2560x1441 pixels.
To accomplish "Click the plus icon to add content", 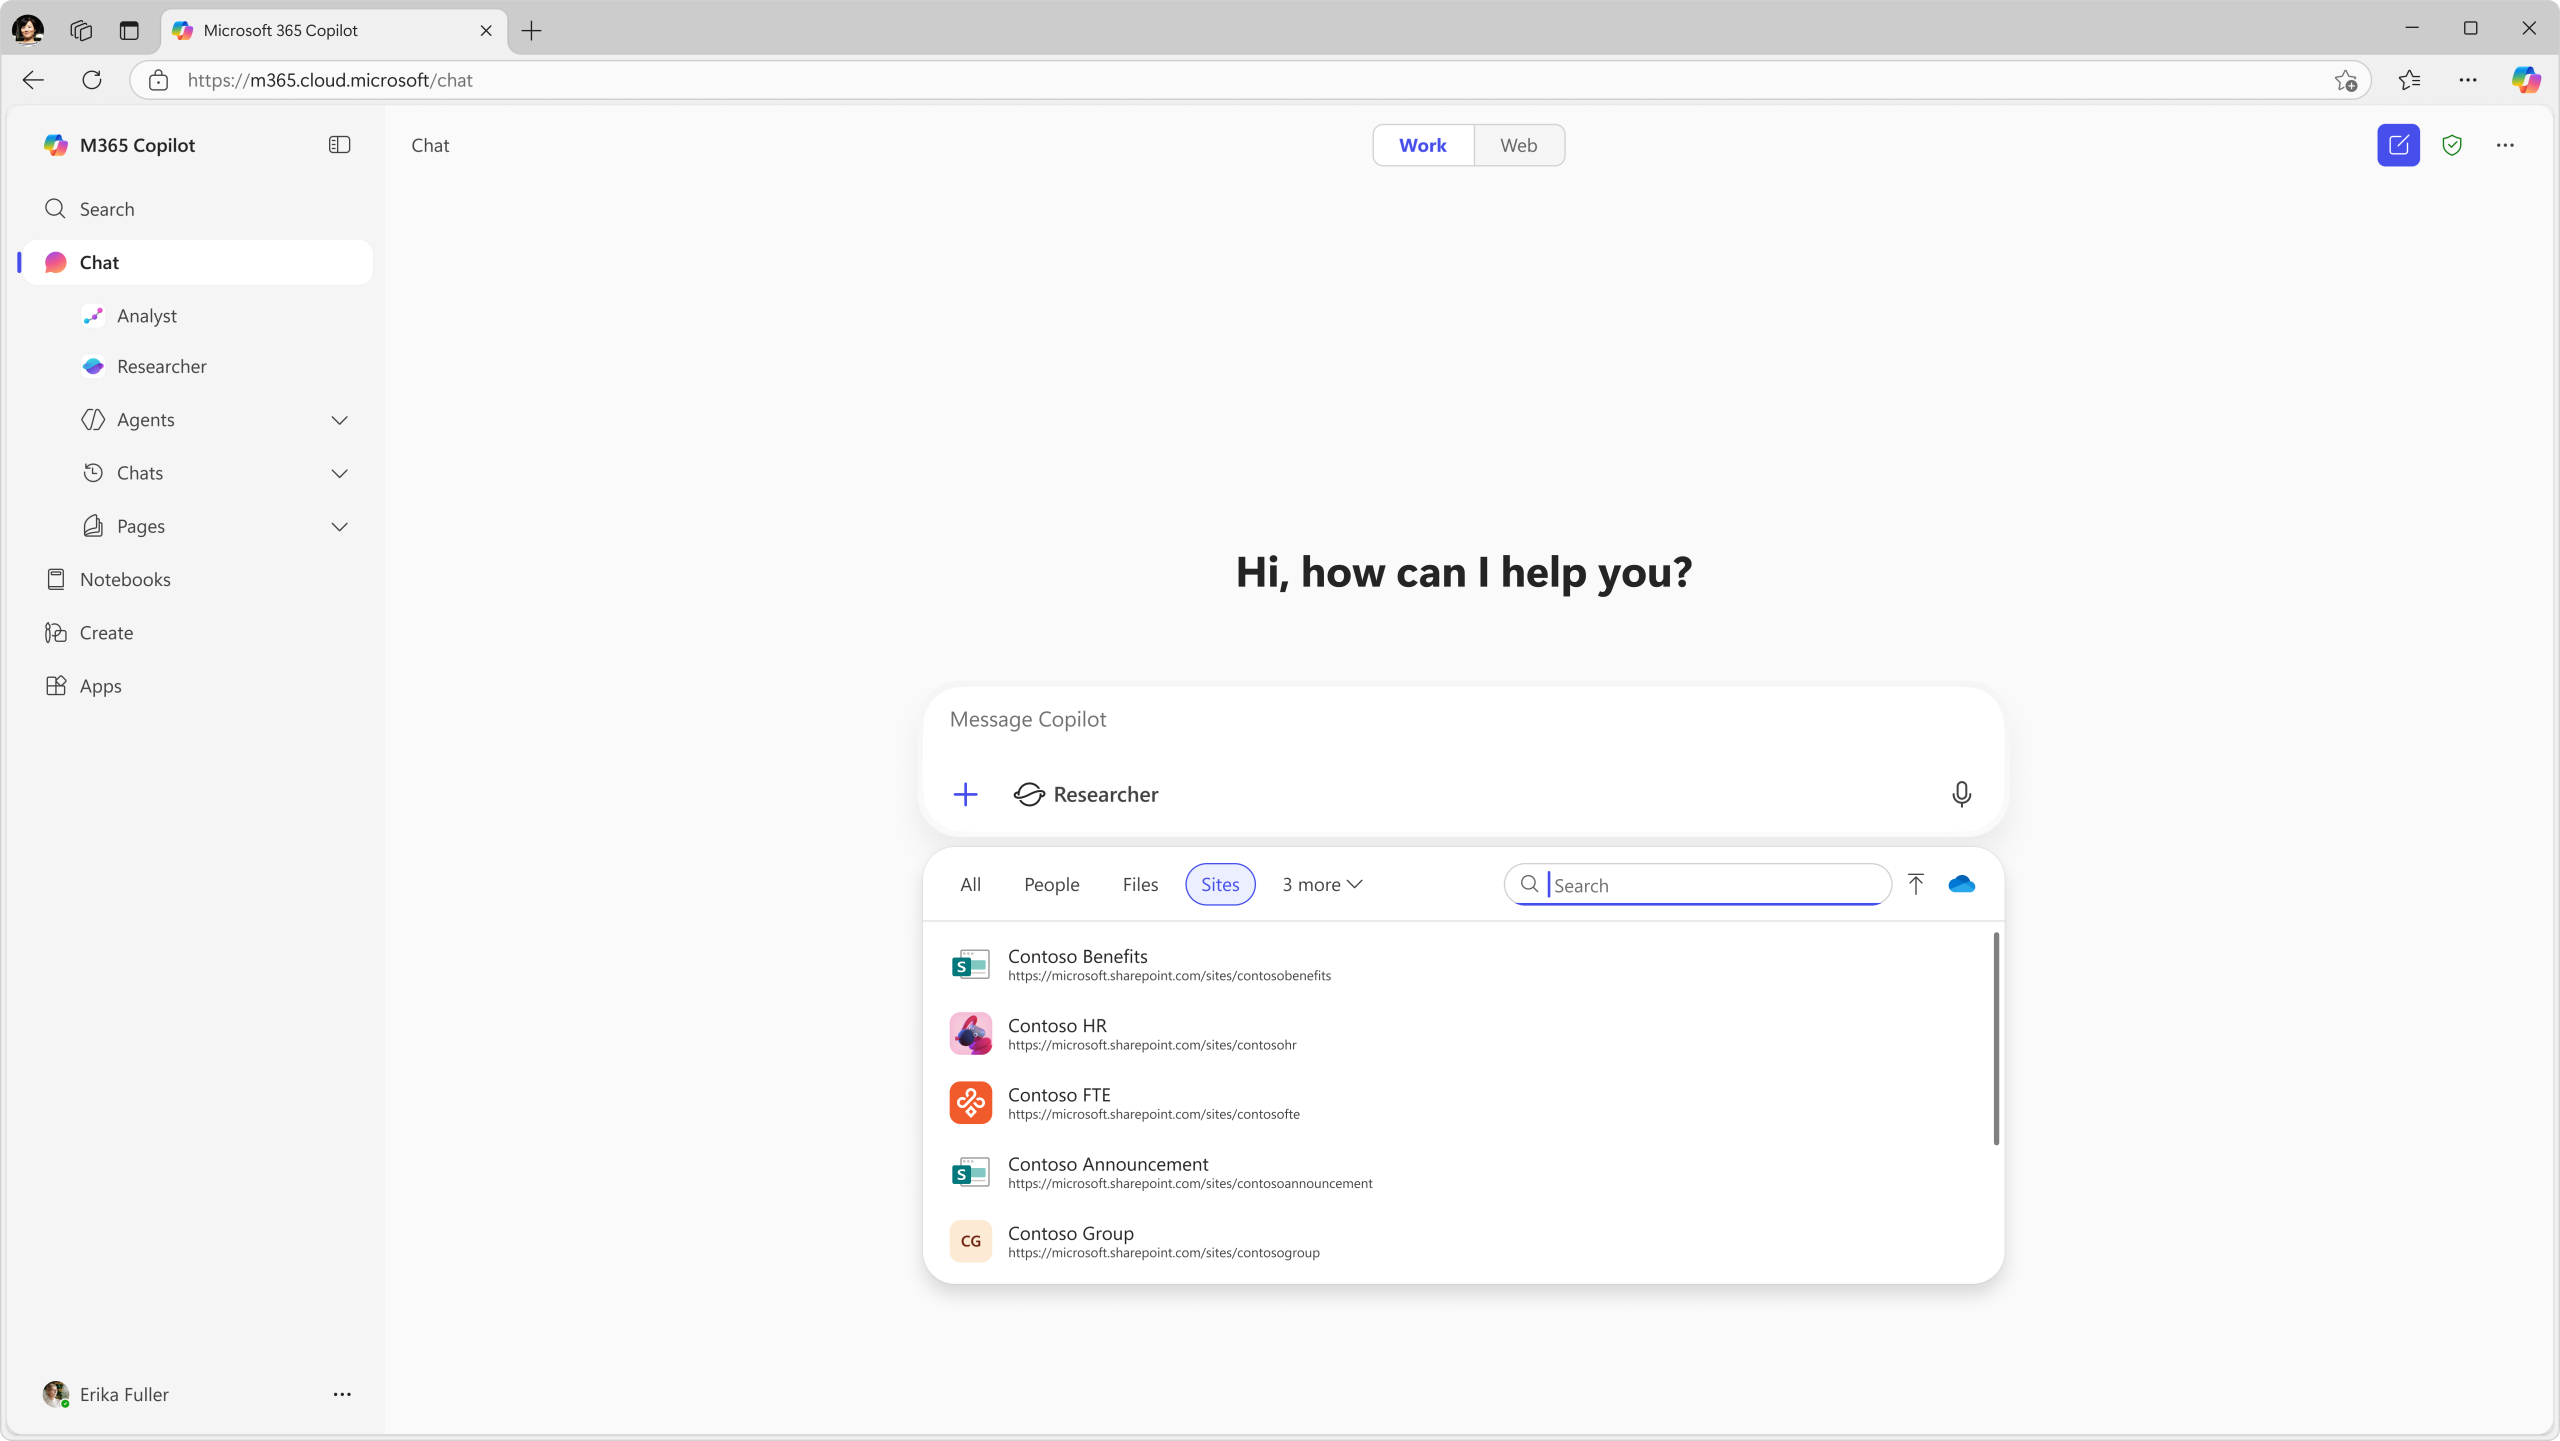I will [965, 794].
